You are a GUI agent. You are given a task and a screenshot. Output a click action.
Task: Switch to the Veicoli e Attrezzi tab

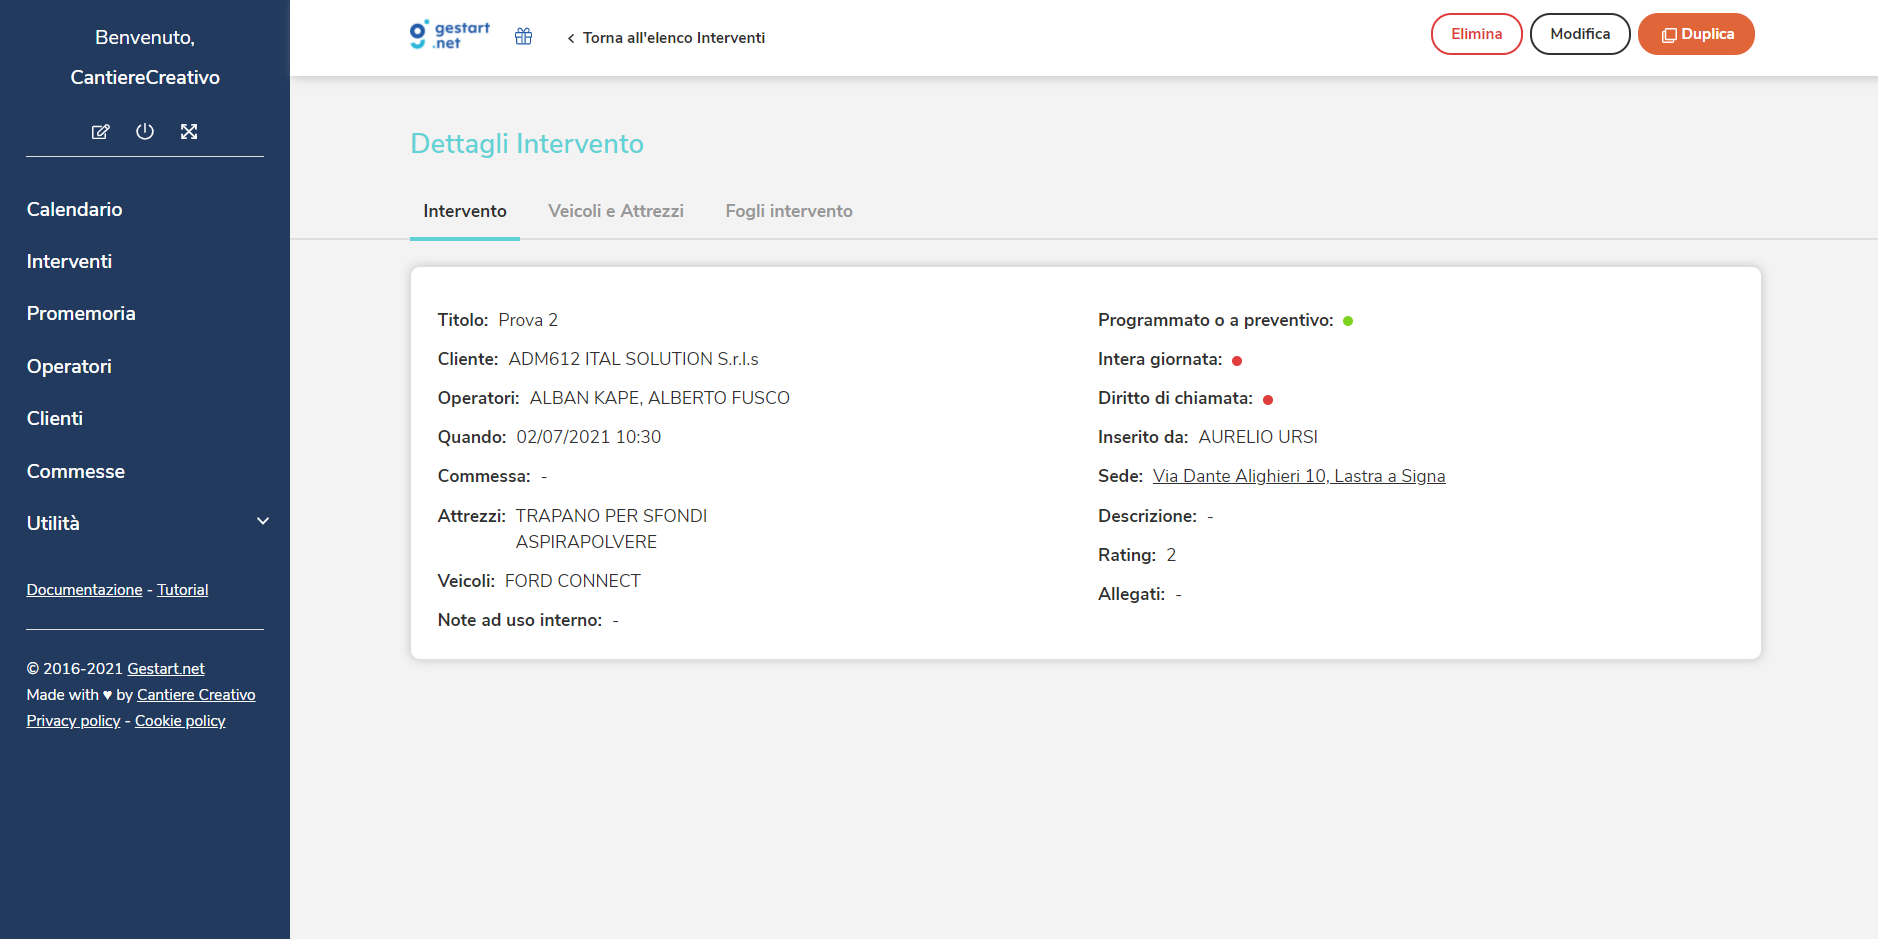click(x=616, y=211)
